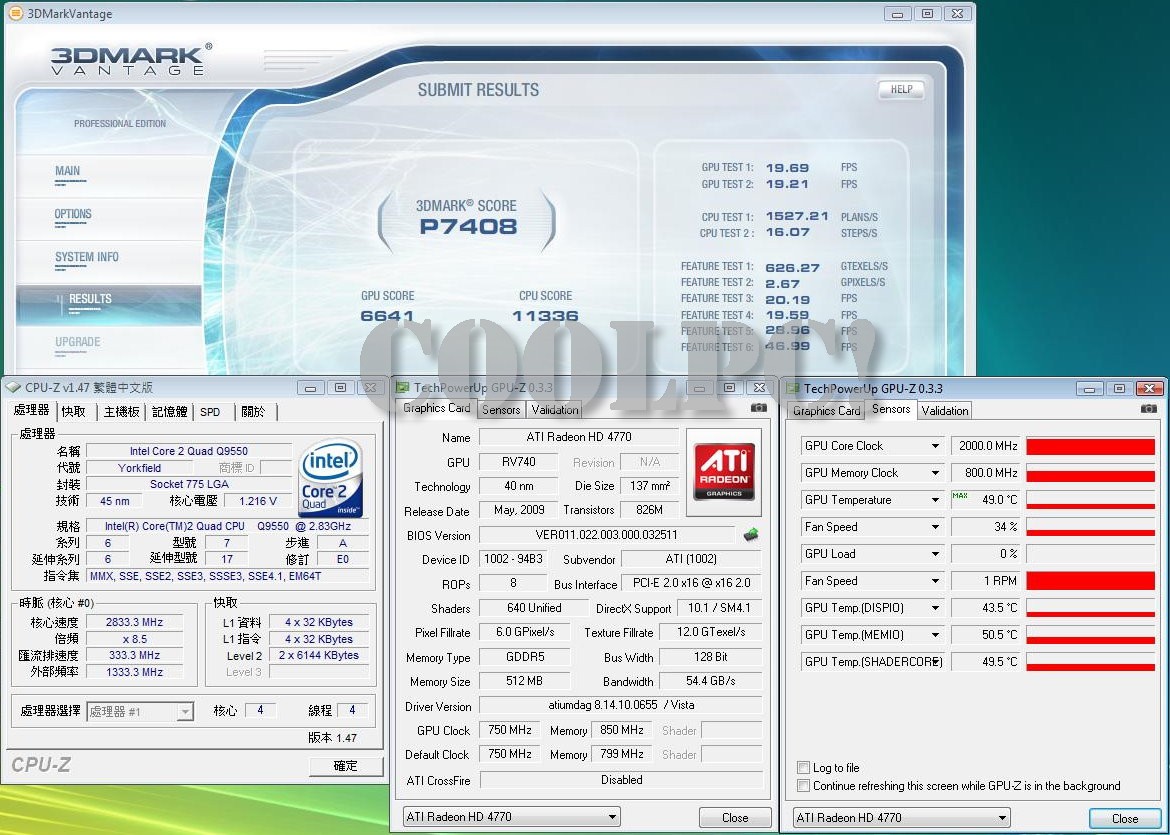Click the Intel Core 2 Quad logo
The width and height of the screenshot is (1170, 835).
point(331,479)
